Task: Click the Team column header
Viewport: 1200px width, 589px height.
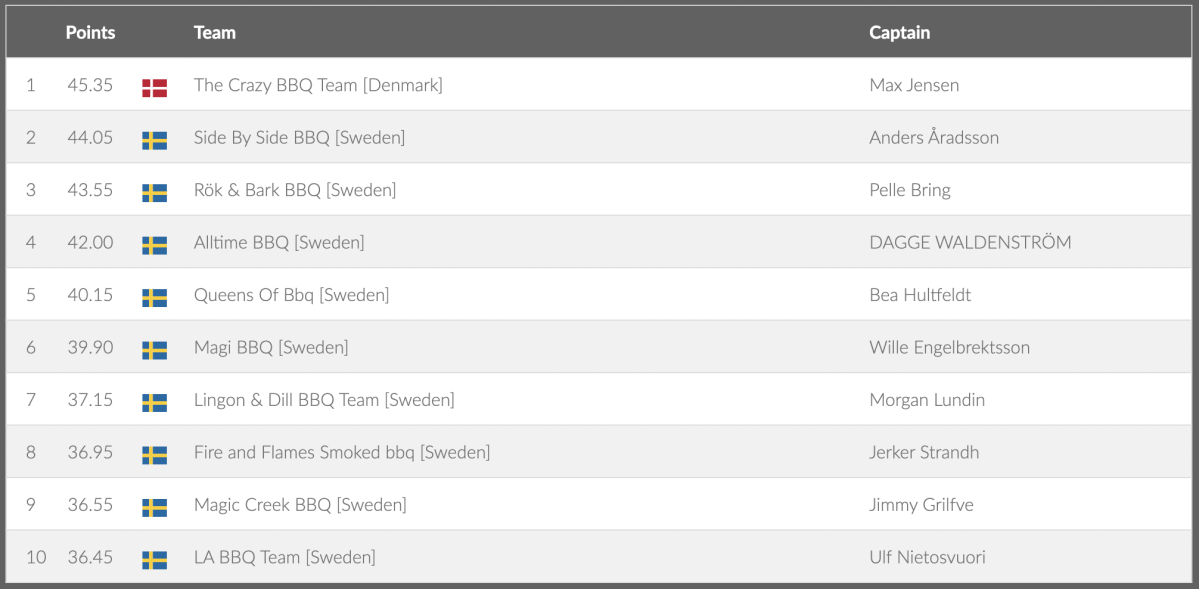Action: (x=214, y=33)
